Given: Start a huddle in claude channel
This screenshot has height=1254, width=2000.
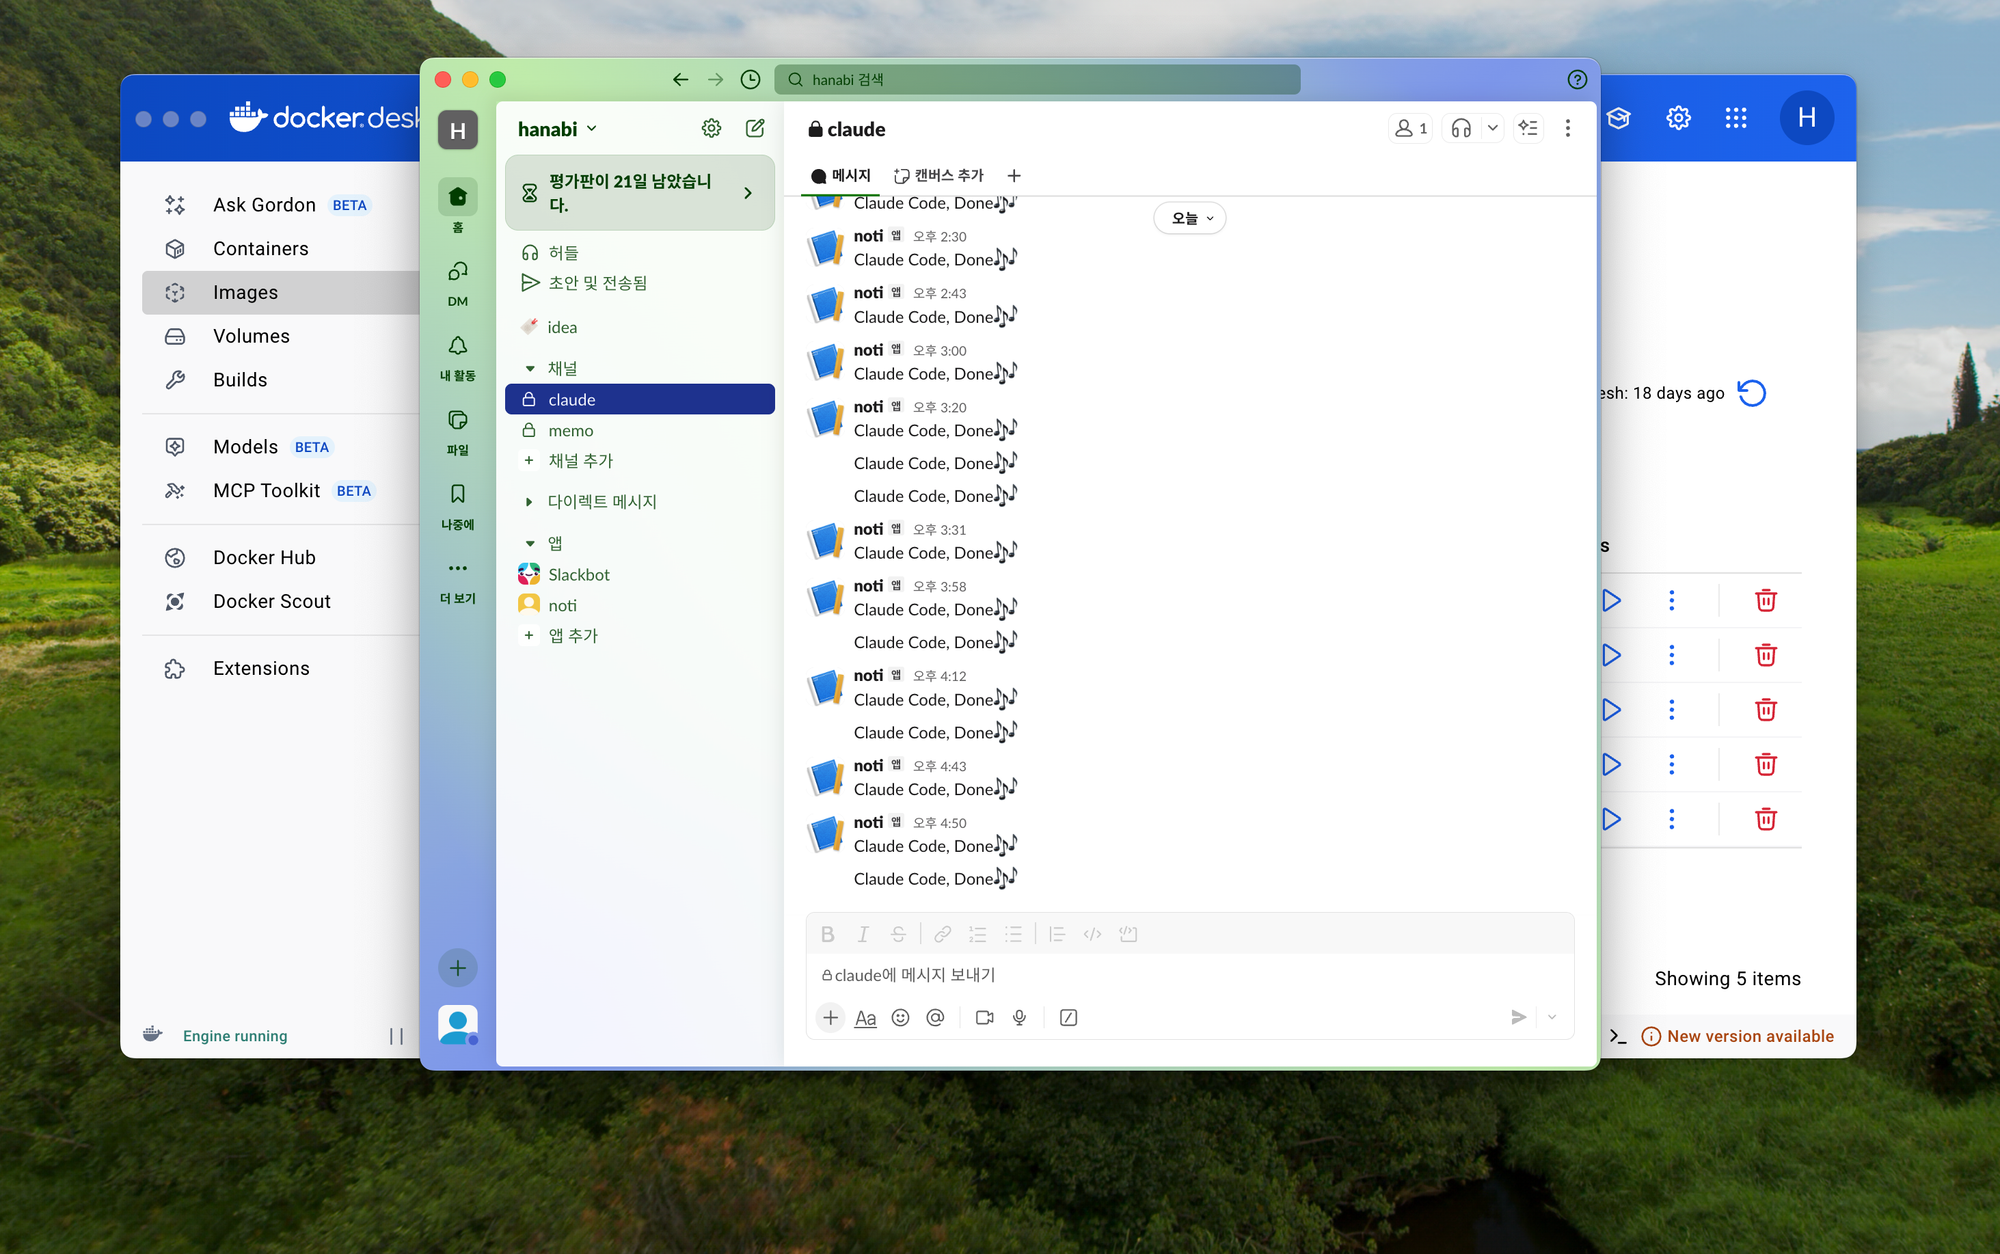Looking at the screenshot, I should [x=1461, y=128].
